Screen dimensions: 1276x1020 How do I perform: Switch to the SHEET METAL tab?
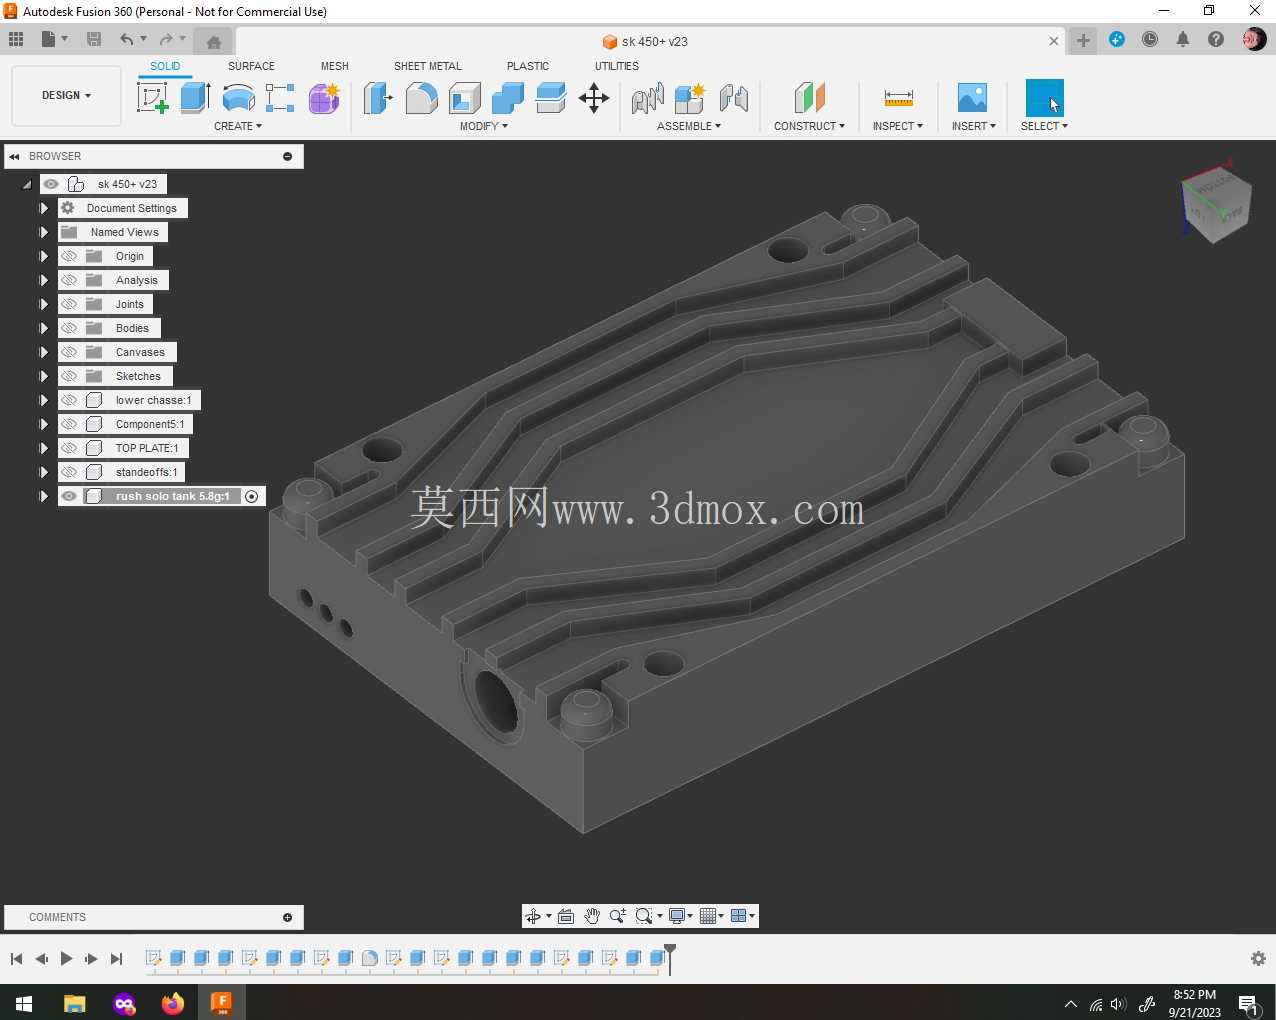(x=428, y=66)
